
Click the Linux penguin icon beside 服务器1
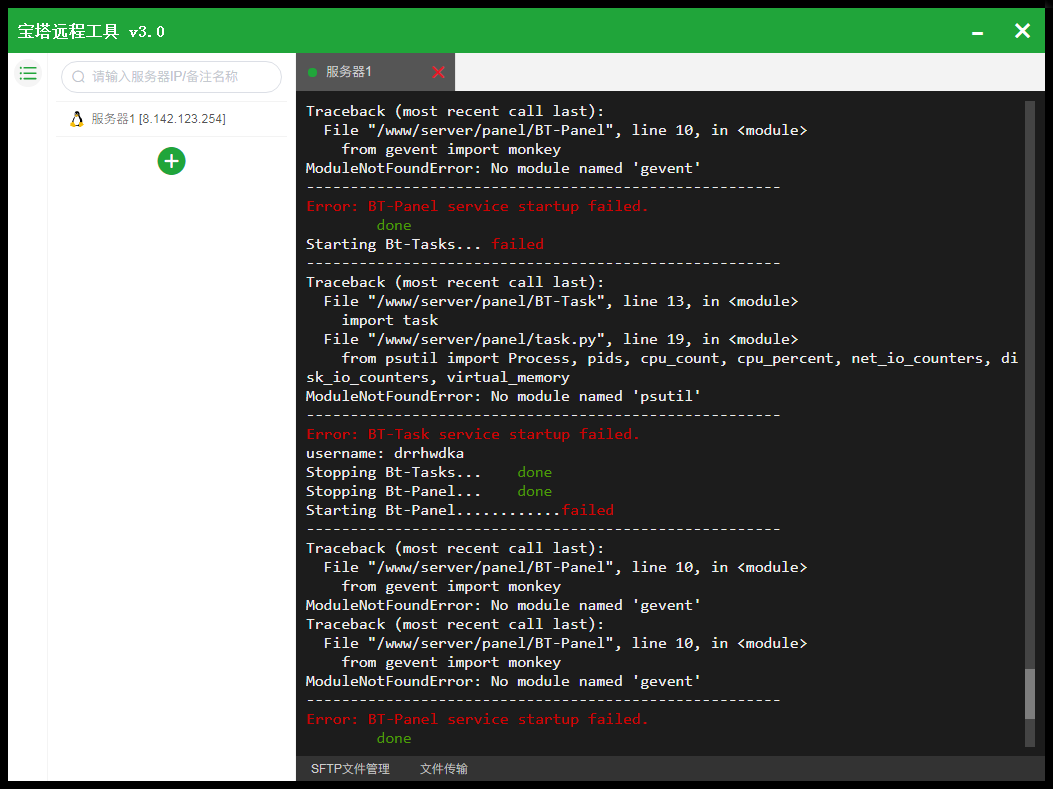tap(77, 119)
